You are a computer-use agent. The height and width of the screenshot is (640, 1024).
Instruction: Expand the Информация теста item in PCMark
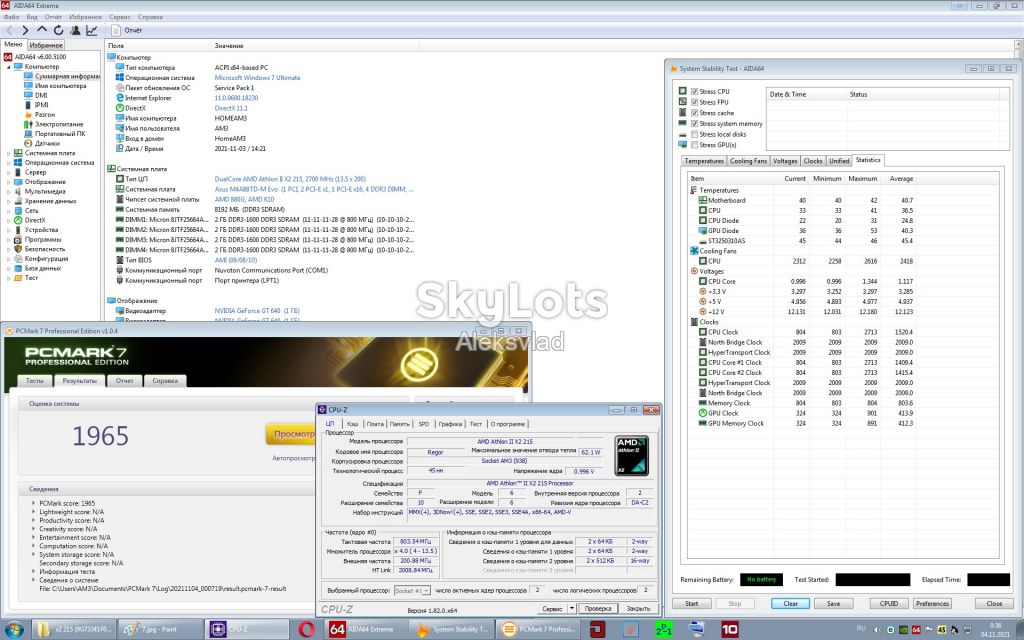tap(65, 571)
